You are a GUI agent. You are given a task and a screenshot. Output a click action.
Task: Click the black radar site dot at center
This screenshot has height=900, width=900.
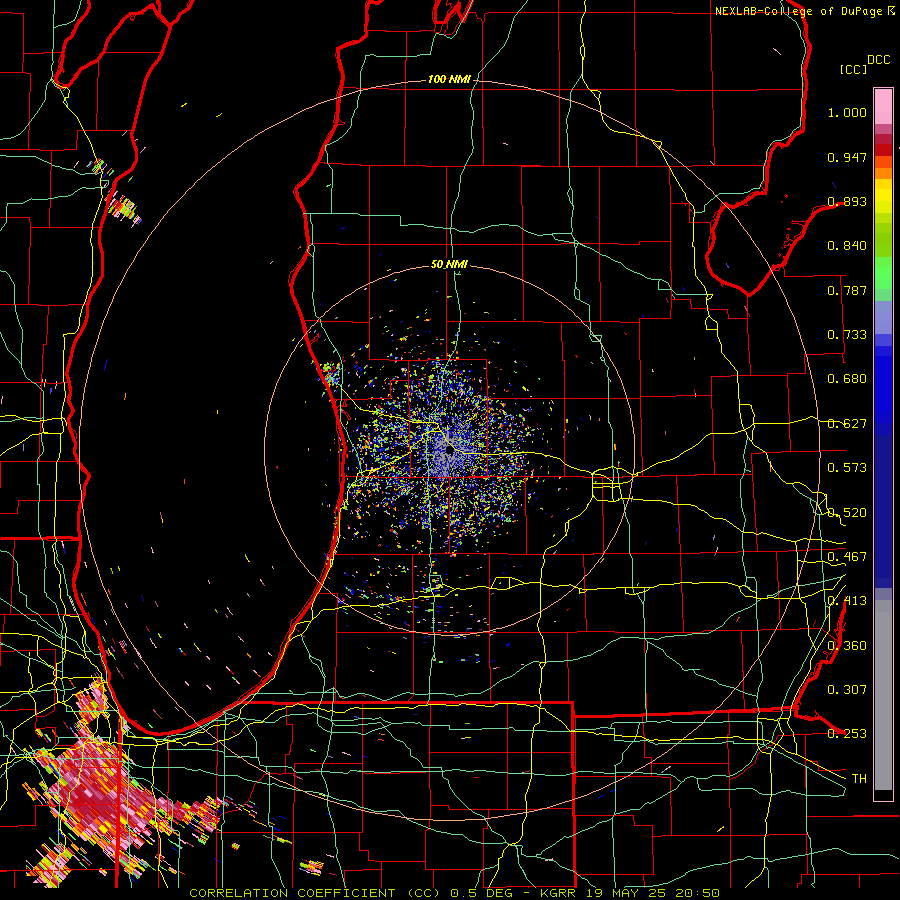pos(449,451)
